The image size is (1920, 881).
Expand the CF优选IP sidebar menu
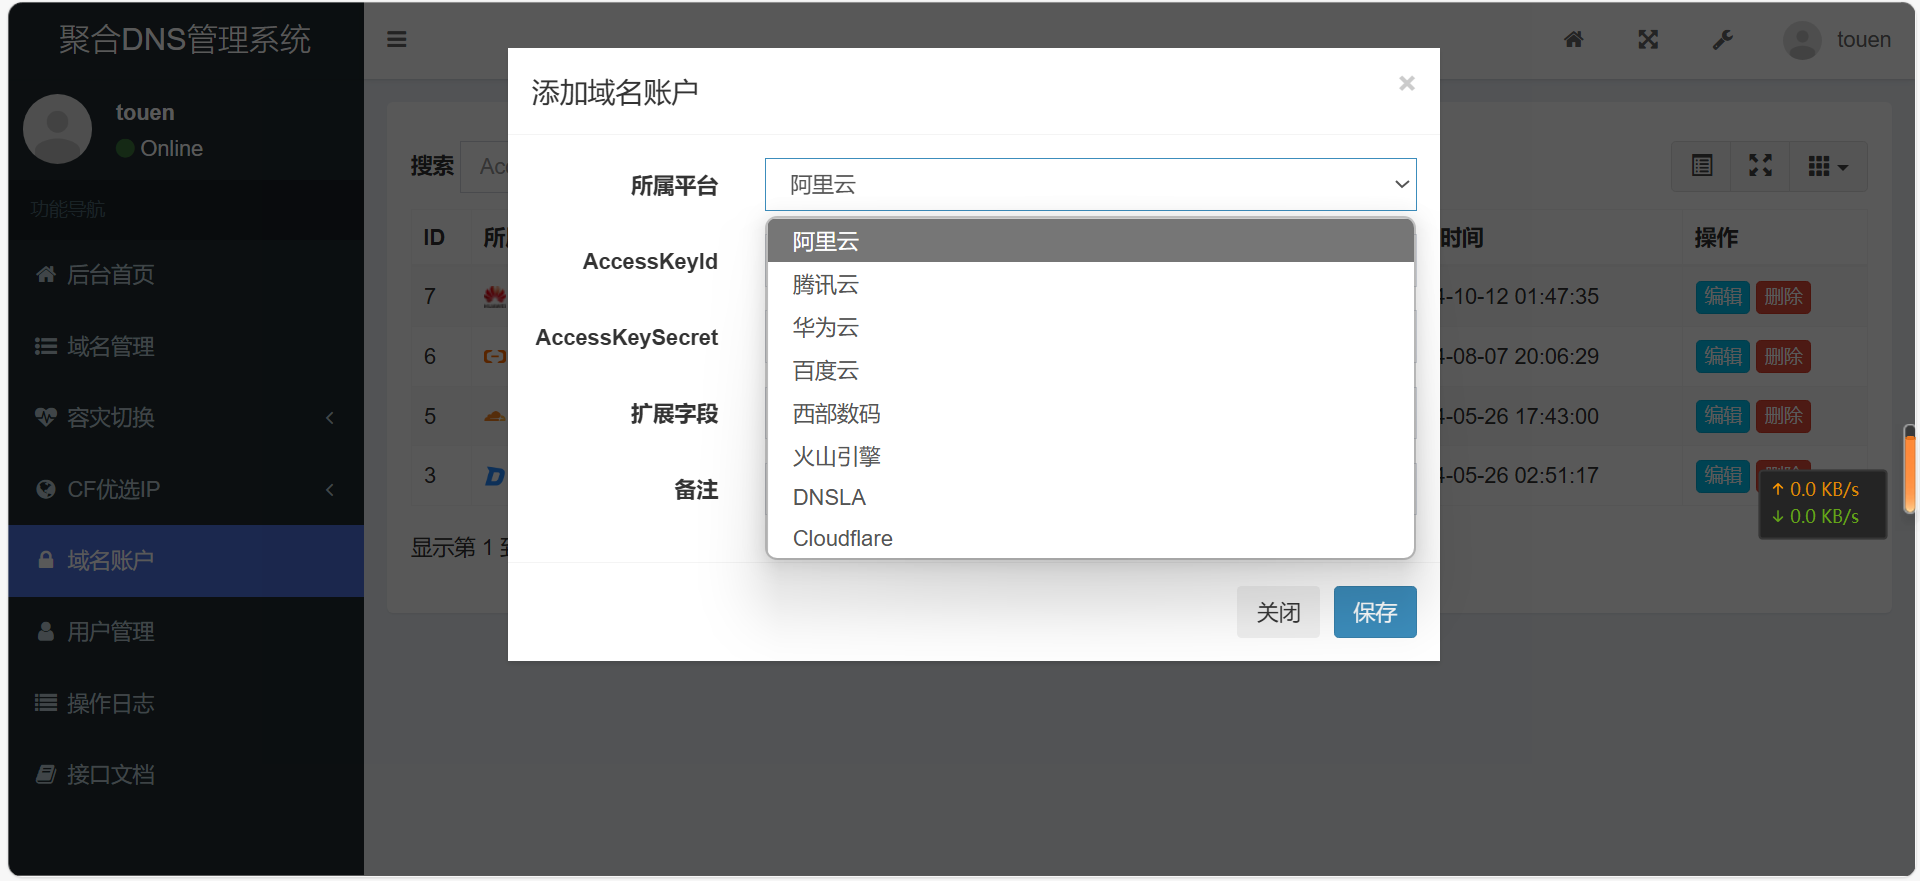pyautogui.click(x=185, y=489)
